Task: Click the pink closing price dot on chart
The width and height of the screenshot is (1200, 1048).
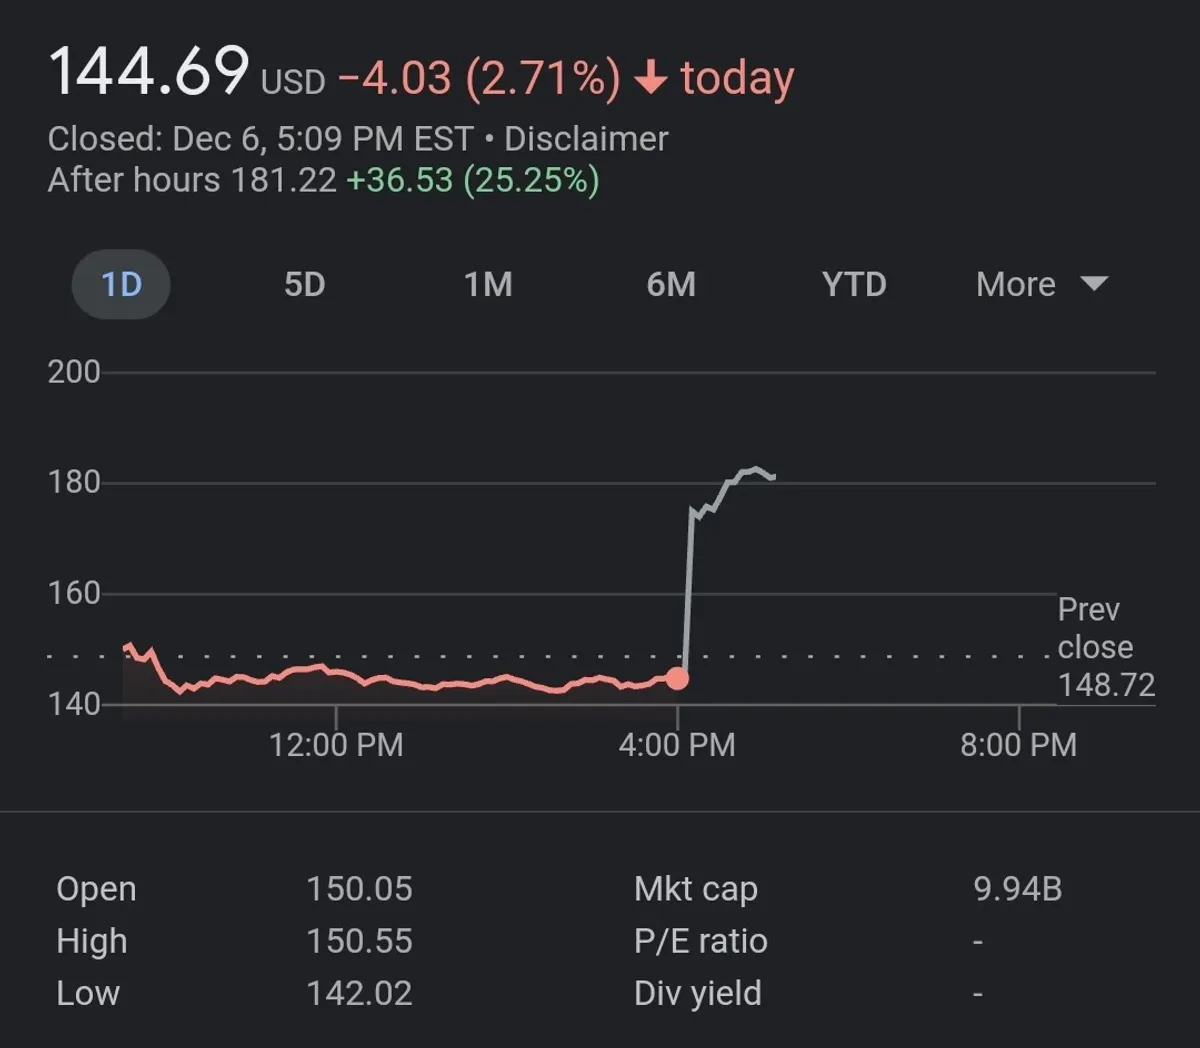Action: coord(677,679)
